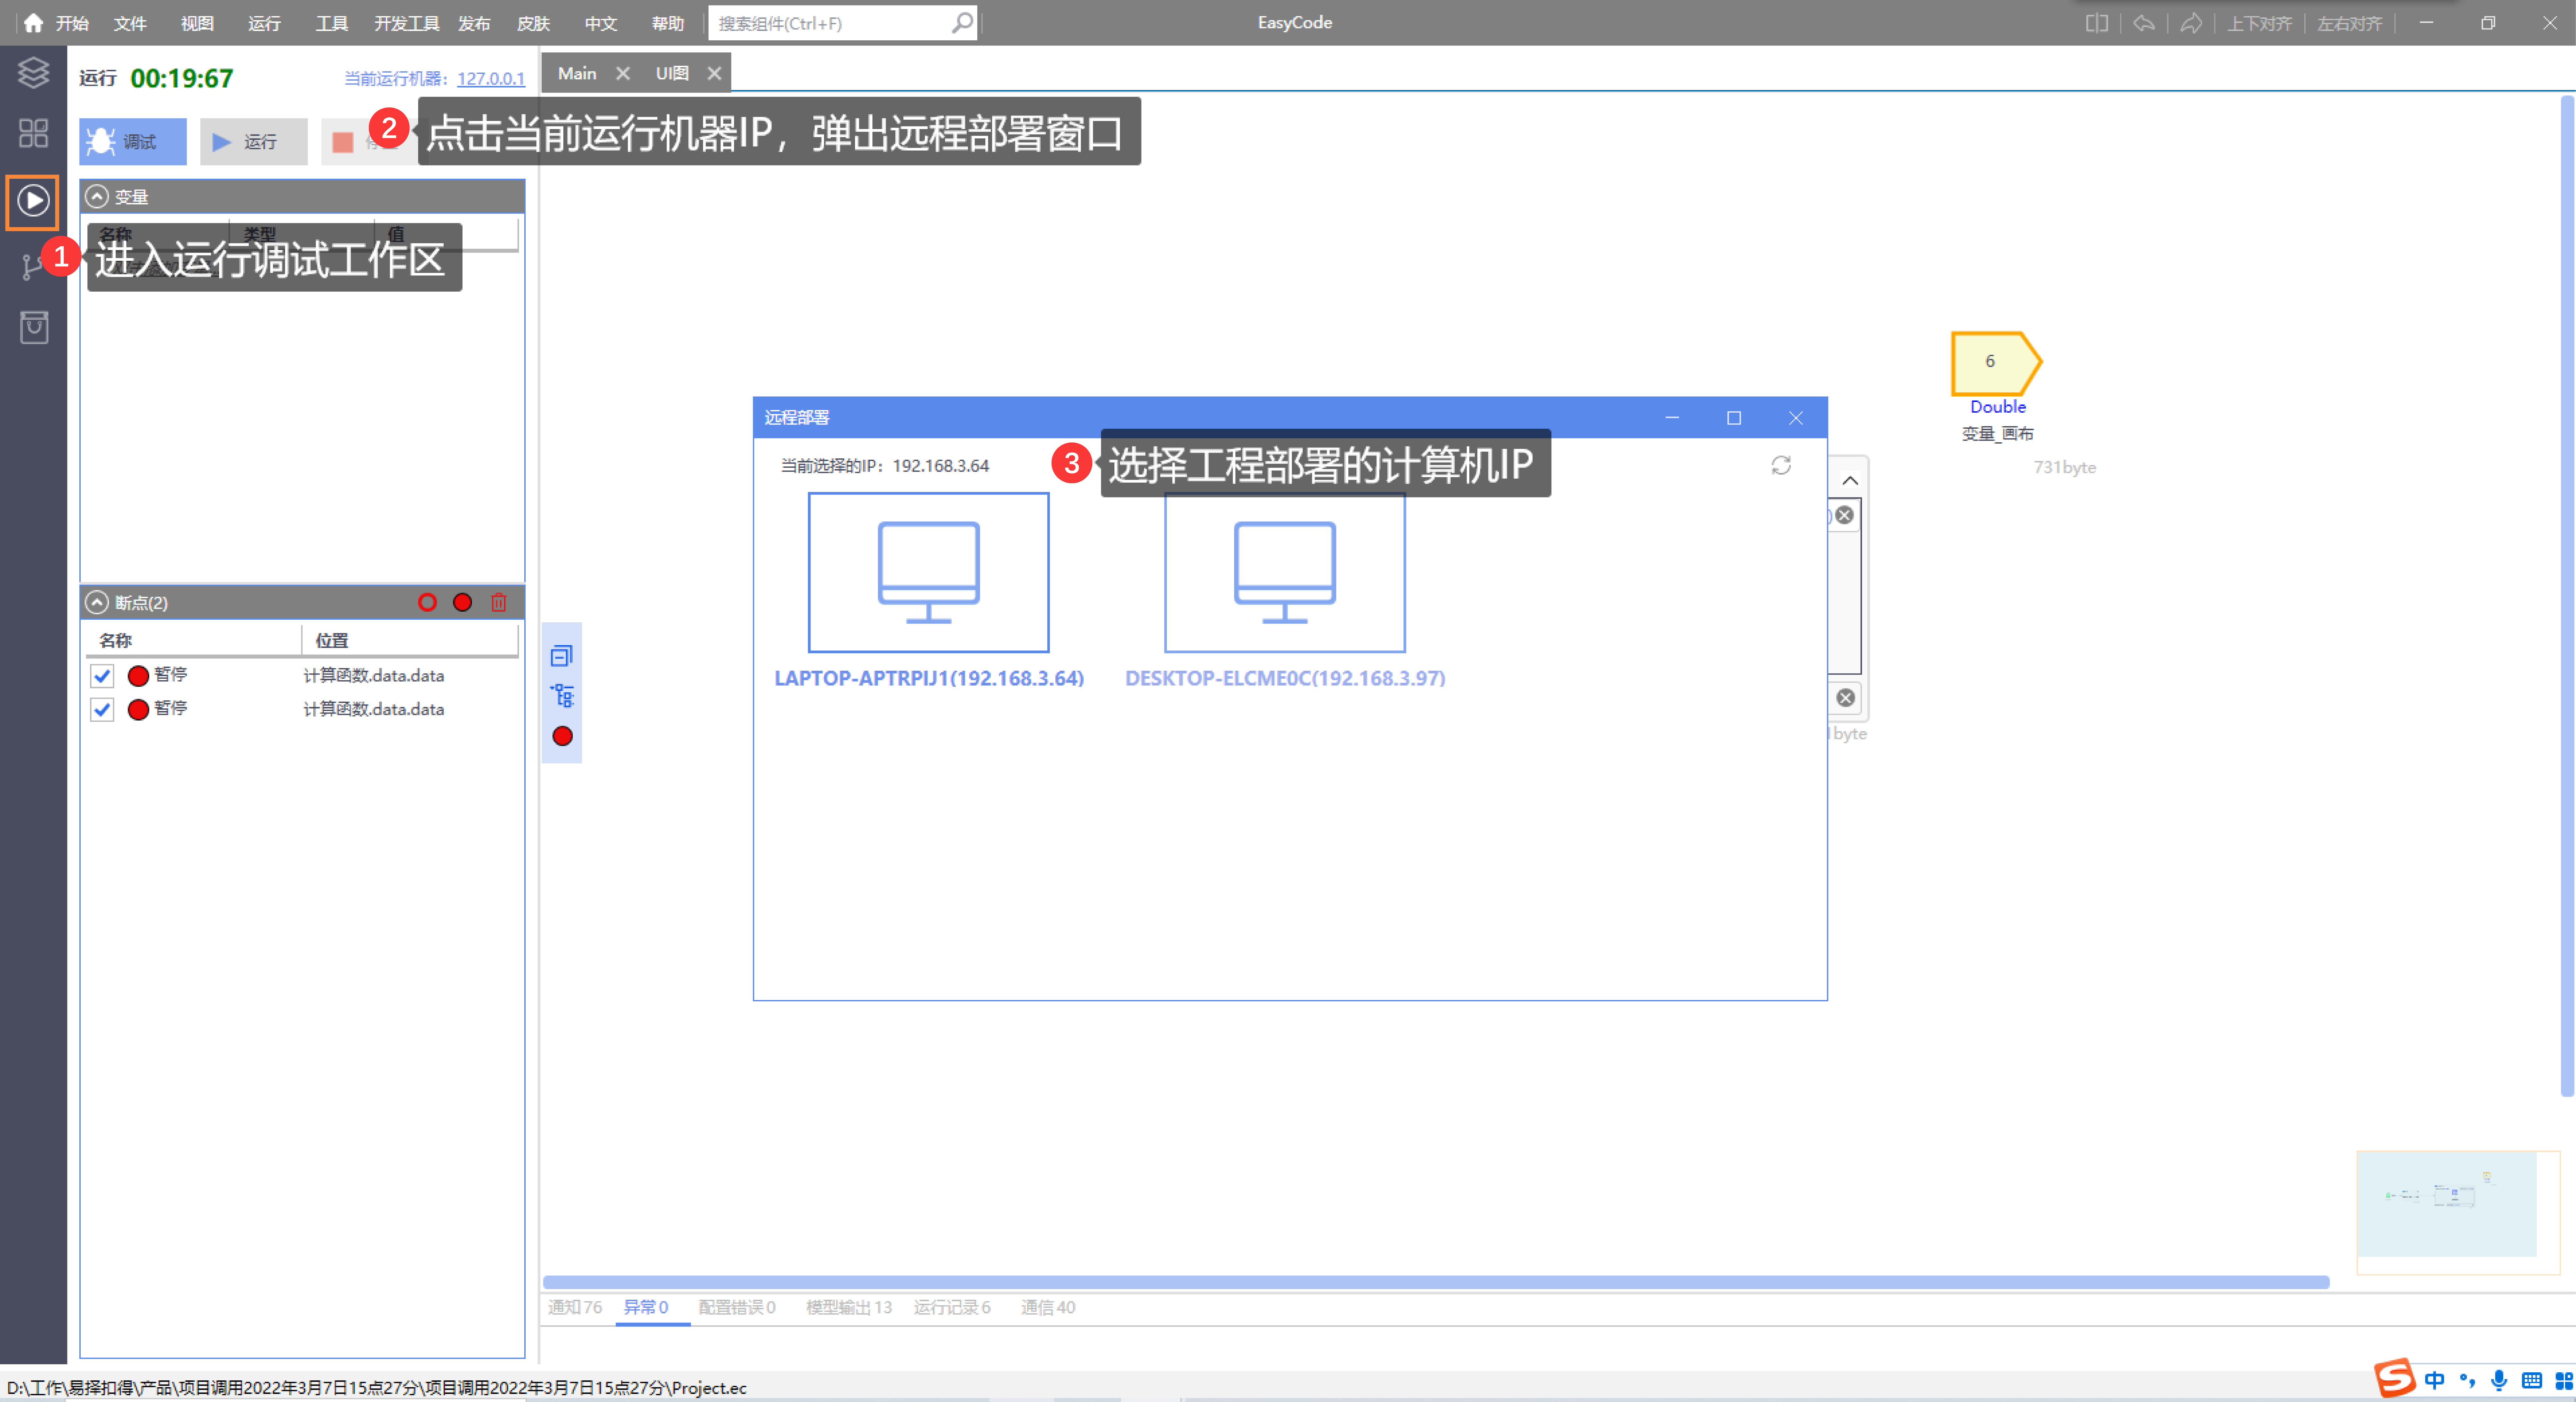The image size is (2576, 1402).
Task: Open the 文件 menu
Action: (x=130, y=23)
